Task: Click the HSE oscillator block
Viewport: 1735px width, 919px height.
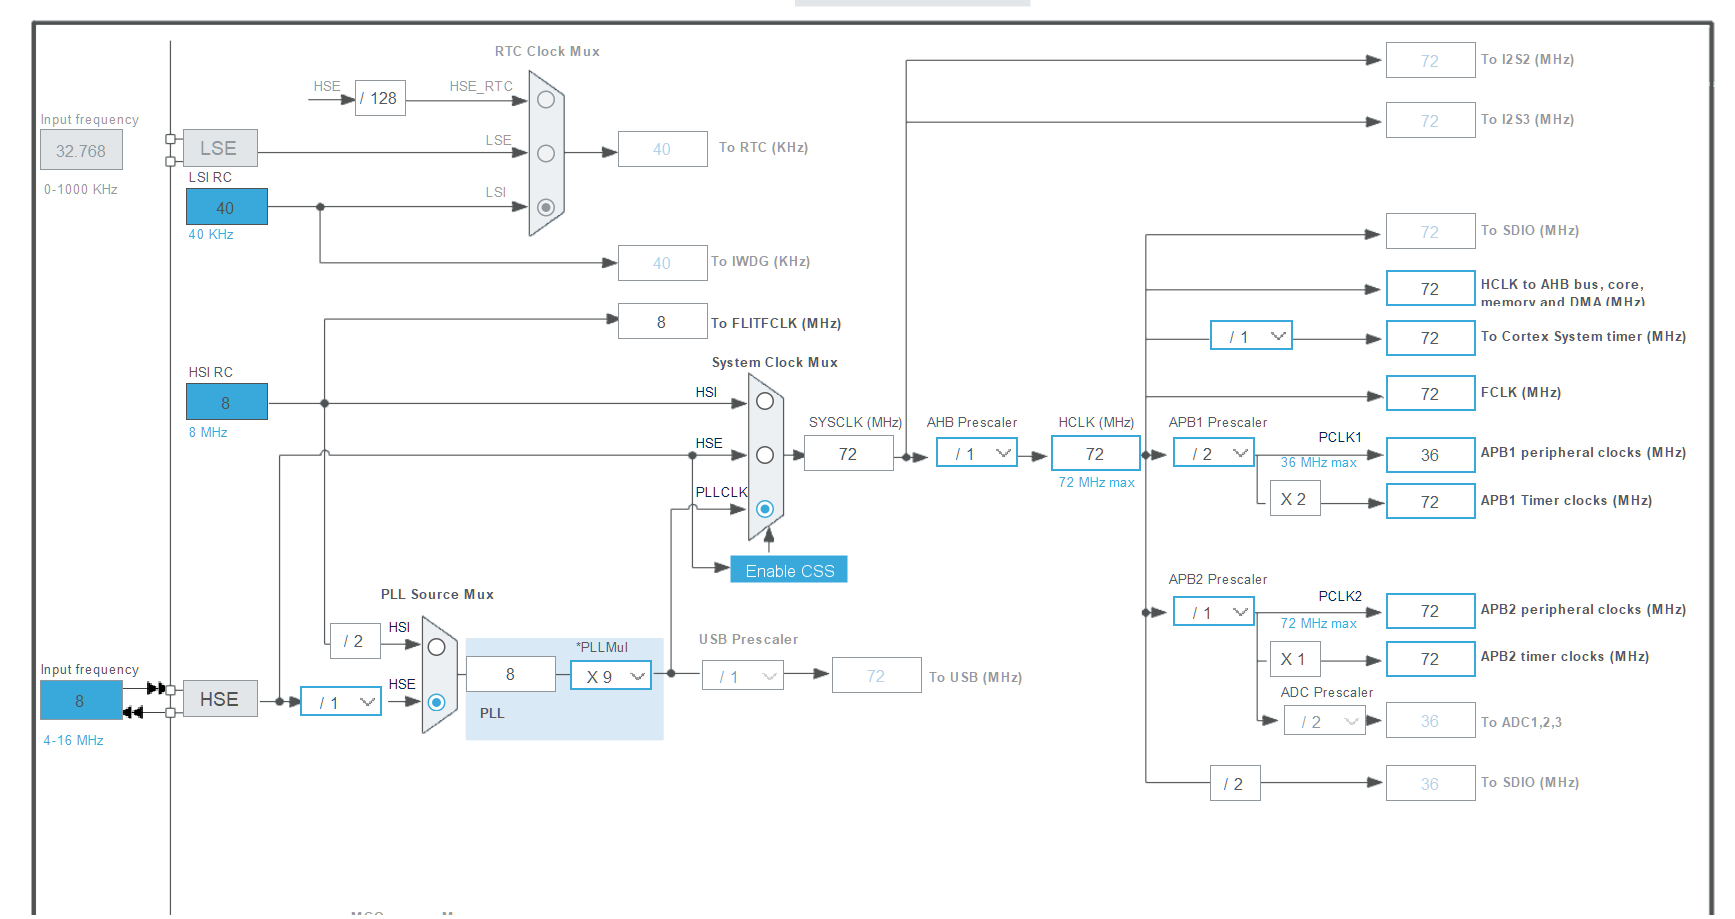Action: pyautogui.click(x=220, y=699)
